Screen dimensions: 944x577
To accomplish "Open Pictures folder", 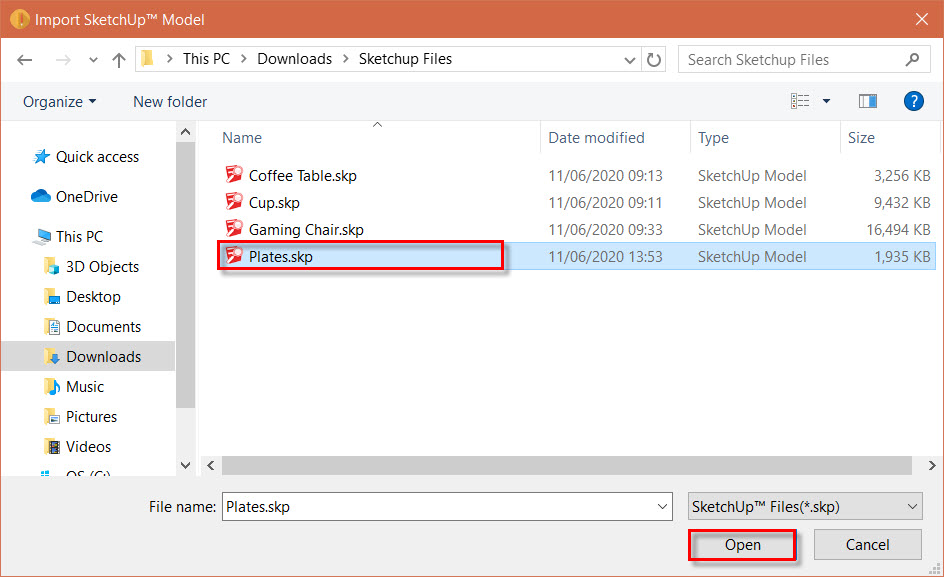I will [92, 417].
